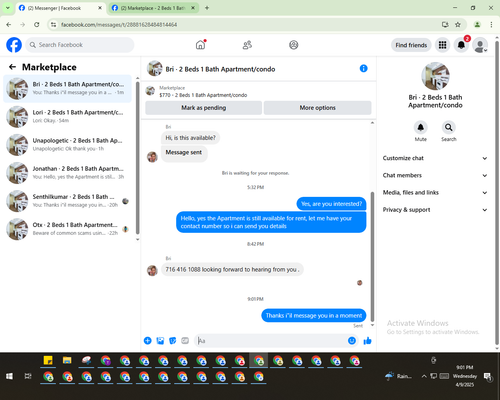Open Bri conversation in the list
500x400 pixels.
68,88
